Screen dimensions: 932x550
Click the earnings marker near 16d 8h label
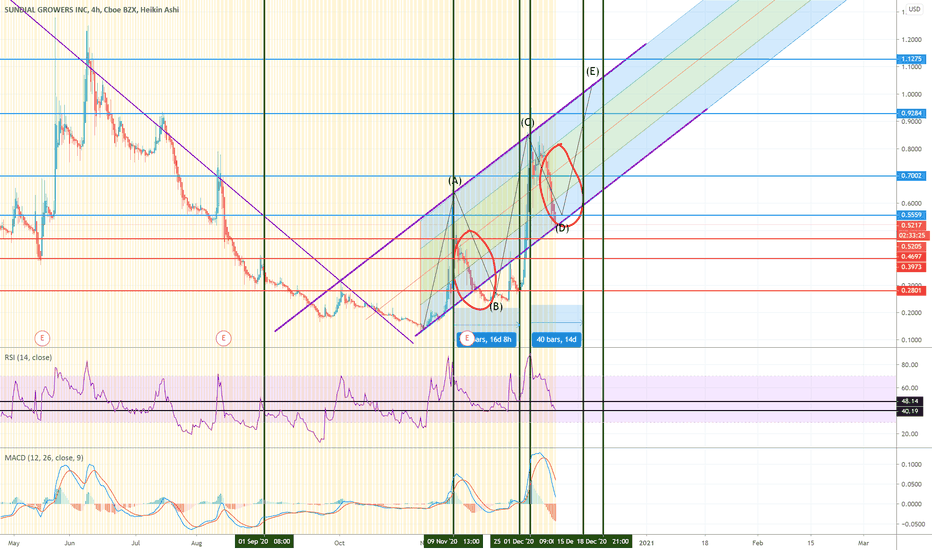[x=467, y=338]
